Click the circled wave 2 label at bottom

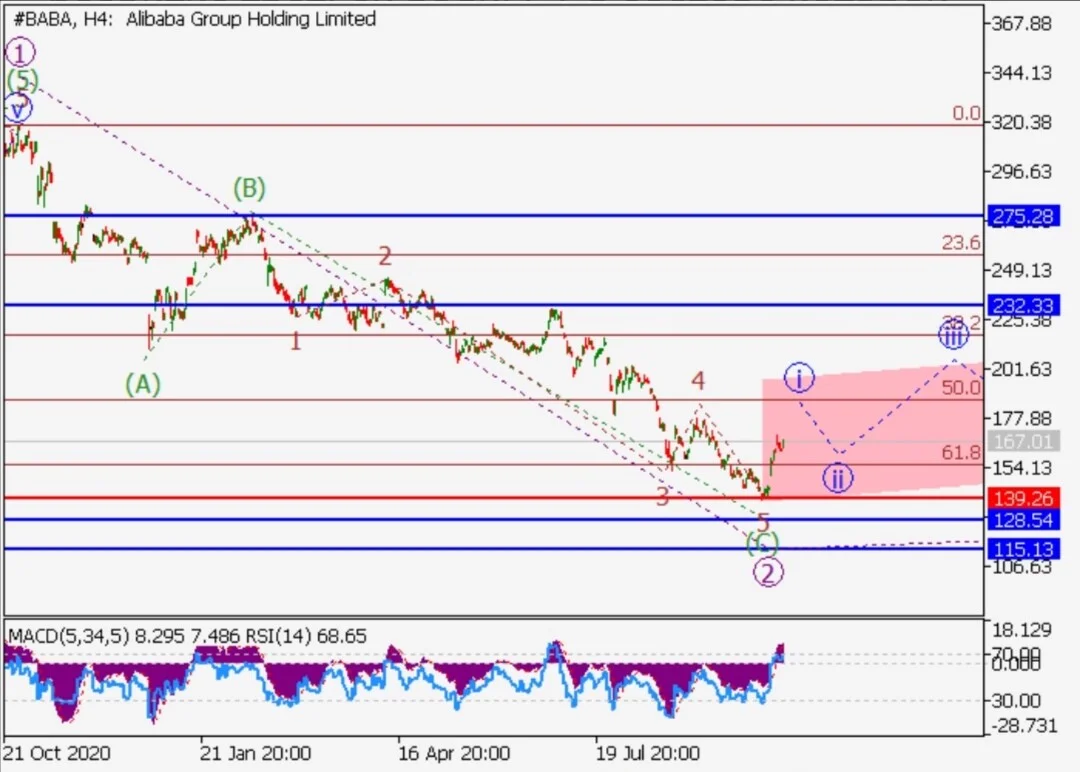click(768, 572)
